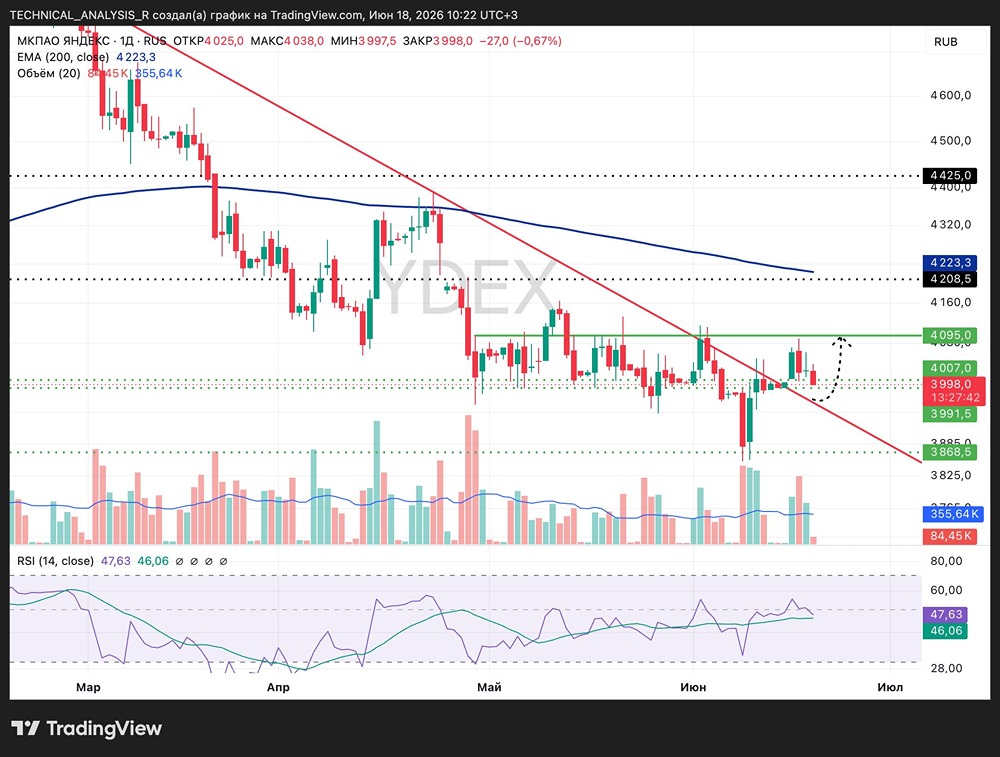Image resolution: width=1000 pixels, height=757 pixels.
Task: Click the 3 825,0 price axis tick
Action: (951, 475)
